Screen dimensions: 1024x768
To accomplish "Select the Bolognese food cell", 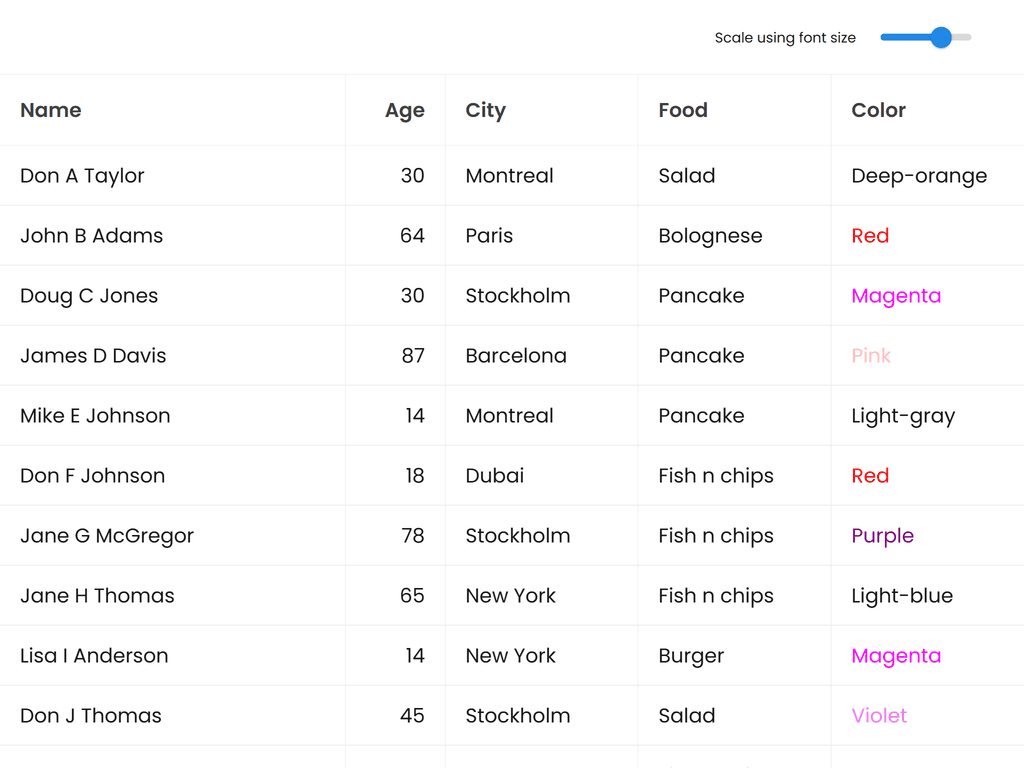I will (x=710, y=236).
